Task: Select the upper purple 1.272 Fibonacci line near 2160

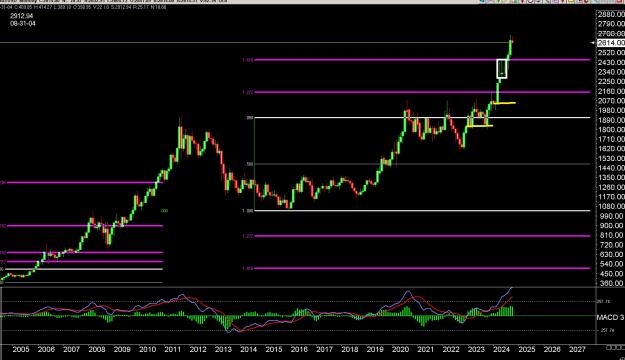Action: click(422, 92)
